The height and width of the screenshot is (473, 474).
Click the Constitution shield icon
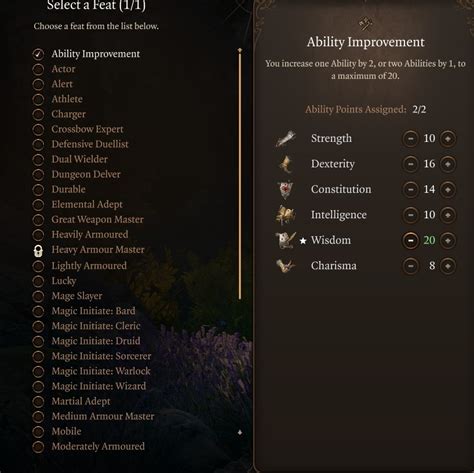click(285, 189)
